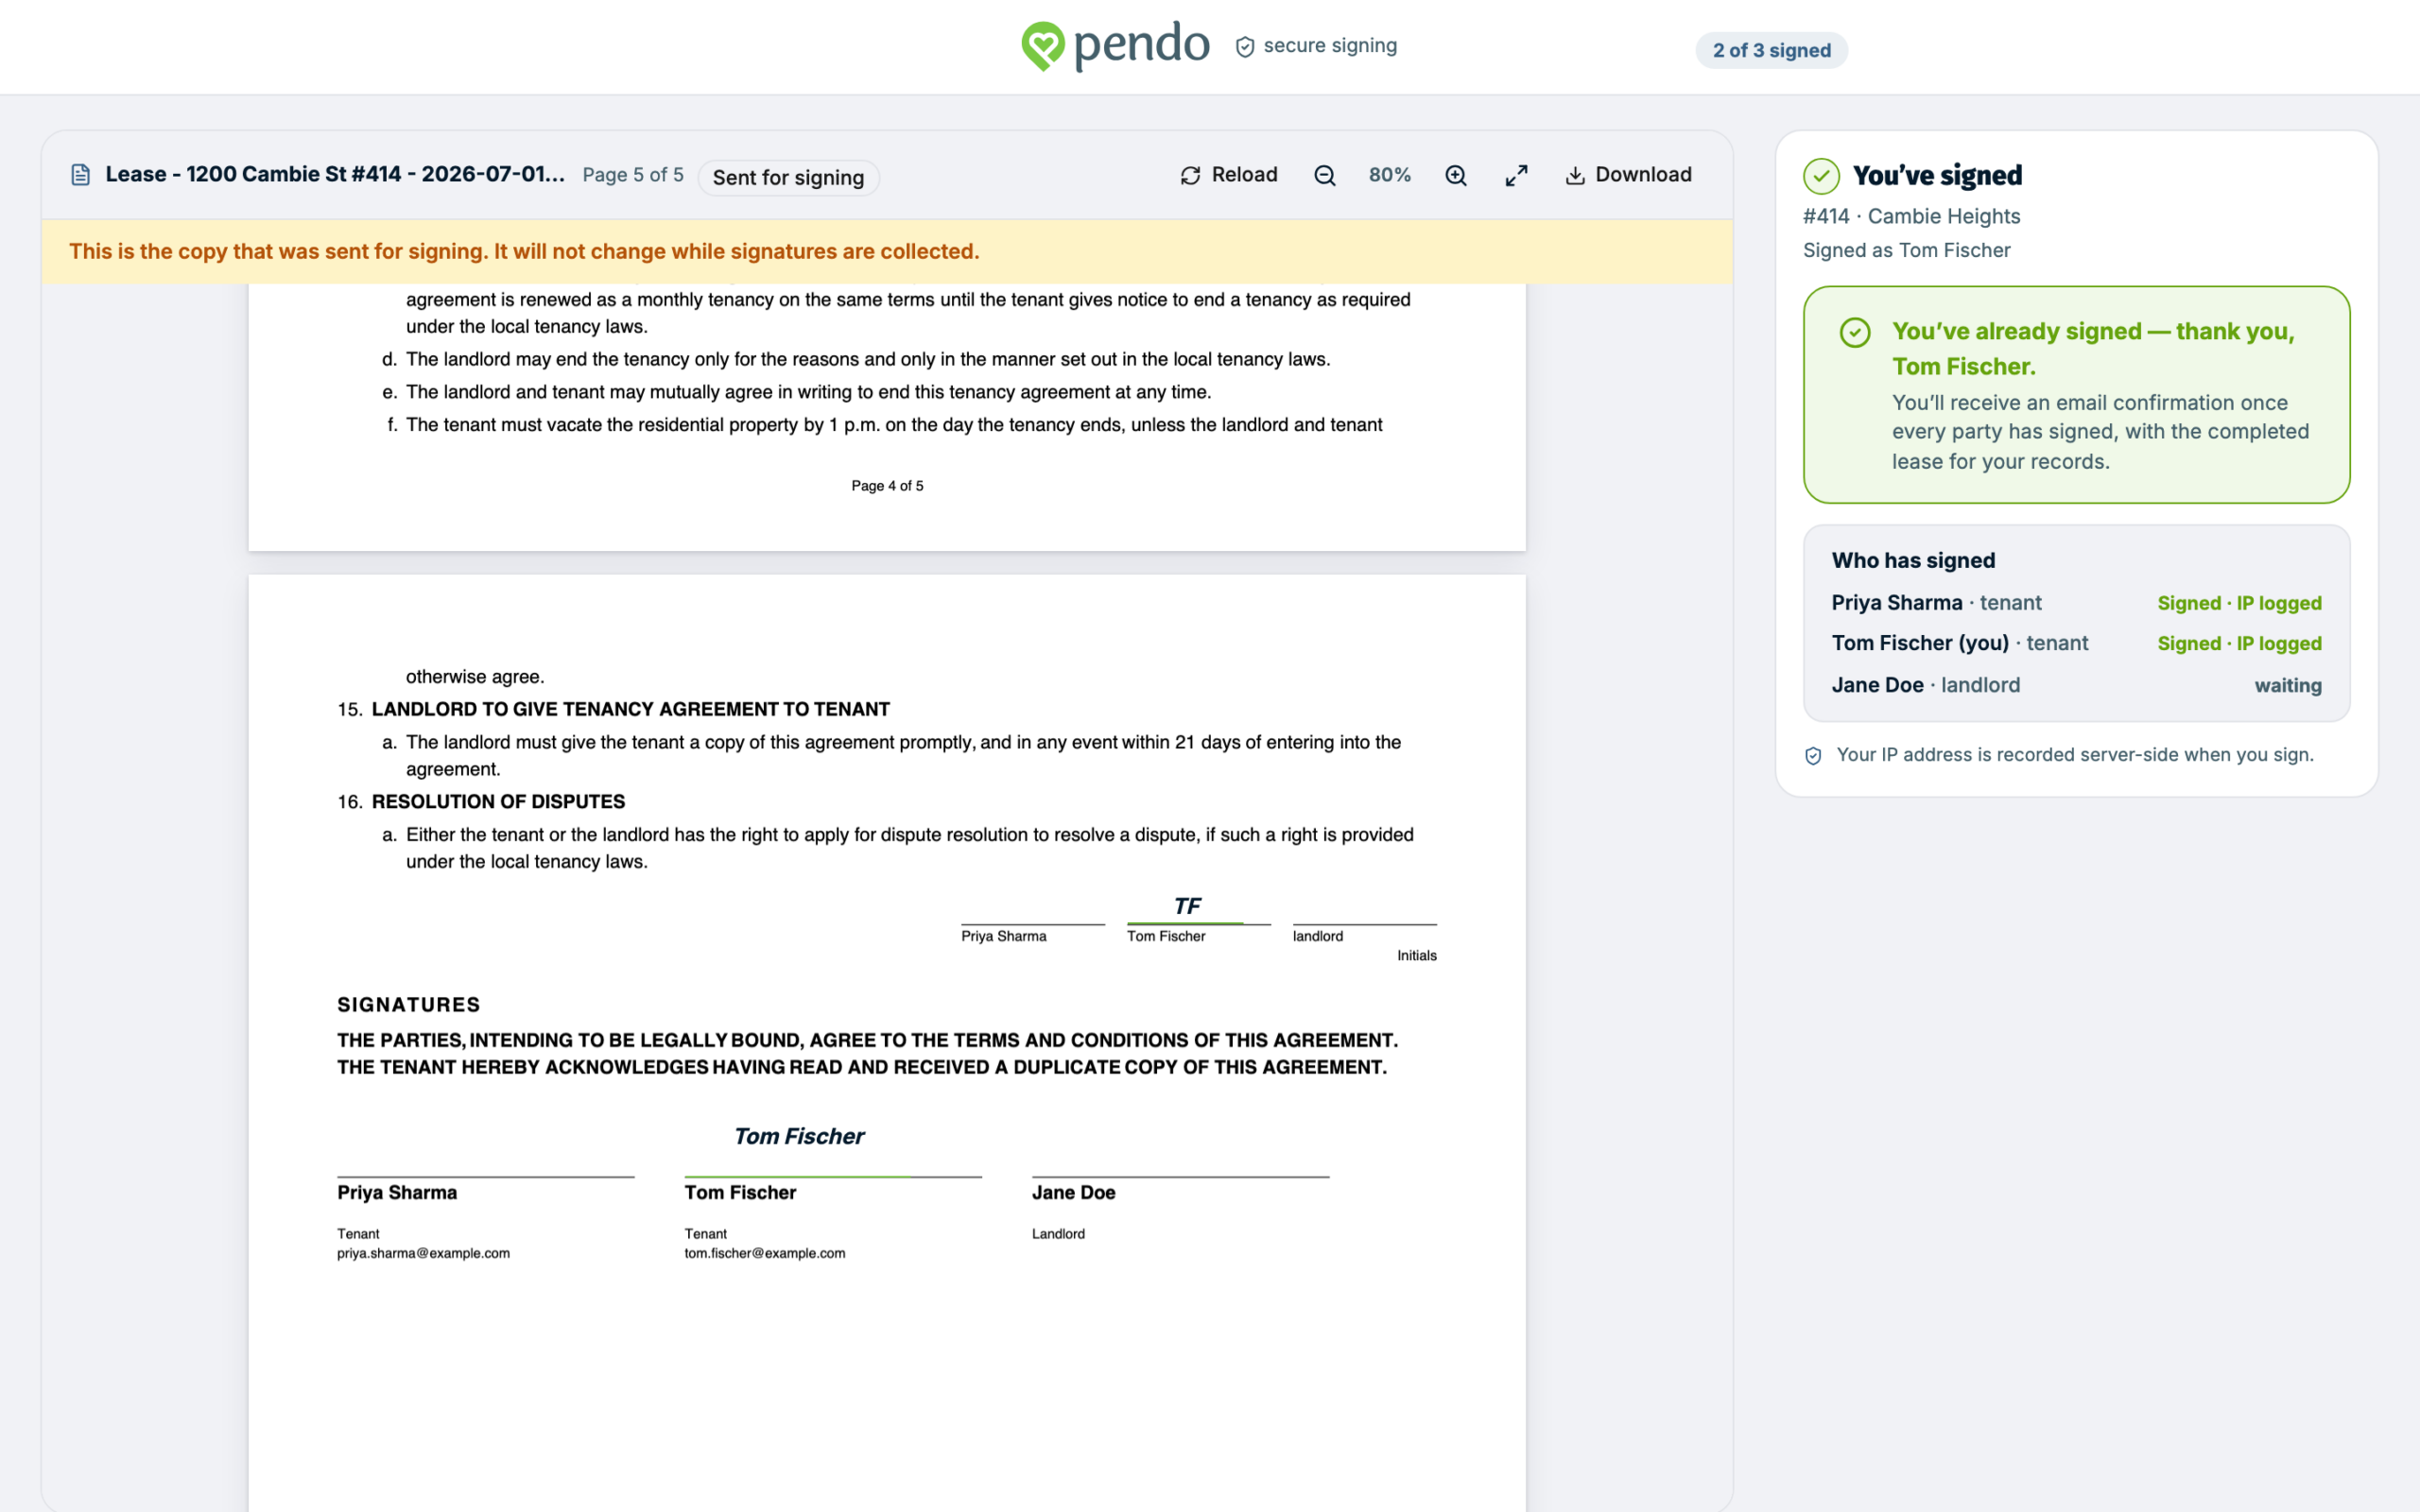Click the document file icon beside the lease title

pos(81,175)
